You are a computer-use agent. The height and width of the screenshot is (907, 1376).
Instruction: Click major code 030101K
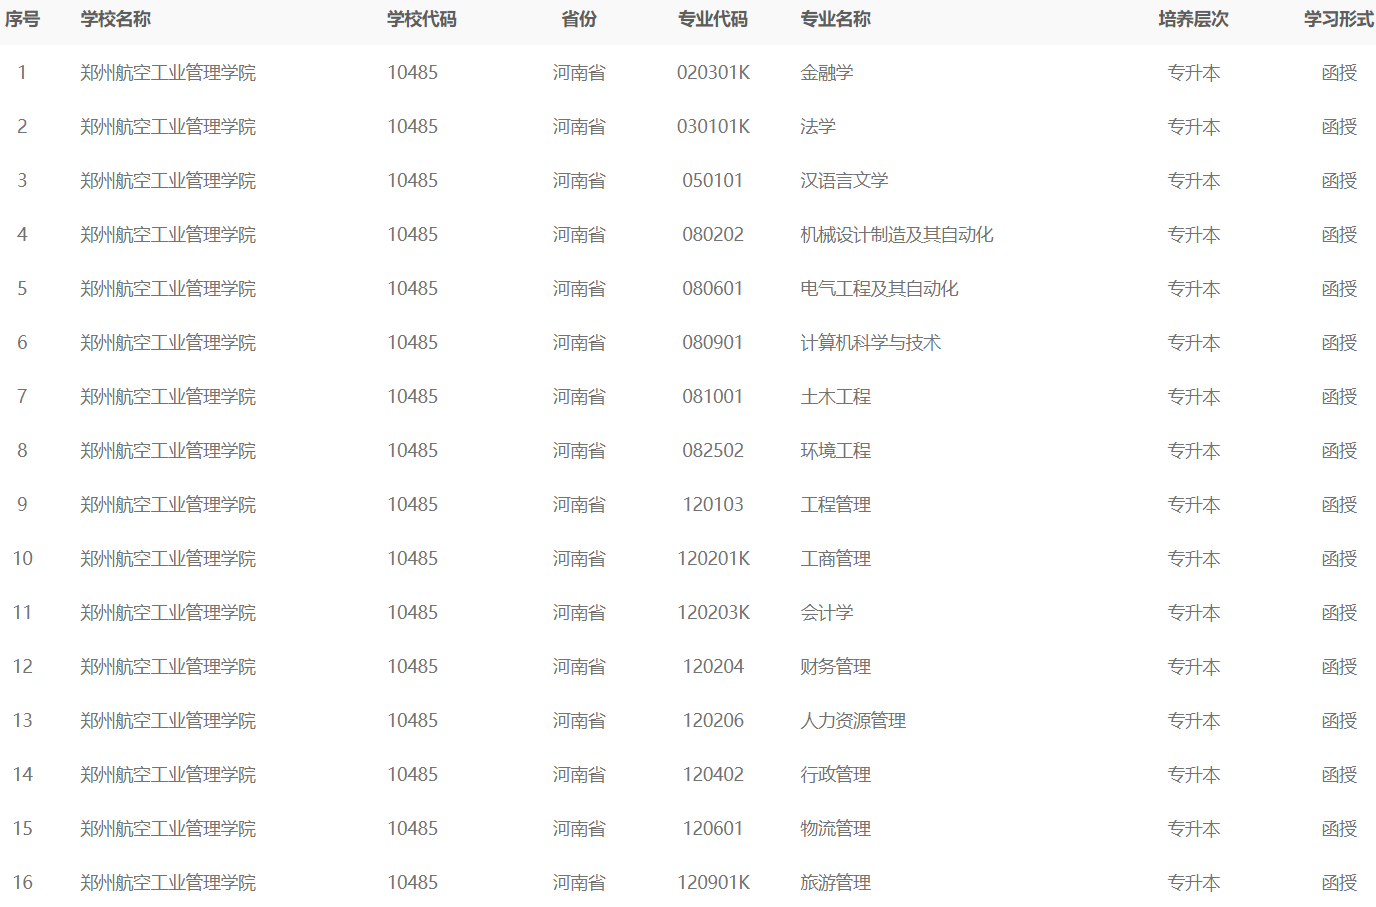tap(713, 127)
